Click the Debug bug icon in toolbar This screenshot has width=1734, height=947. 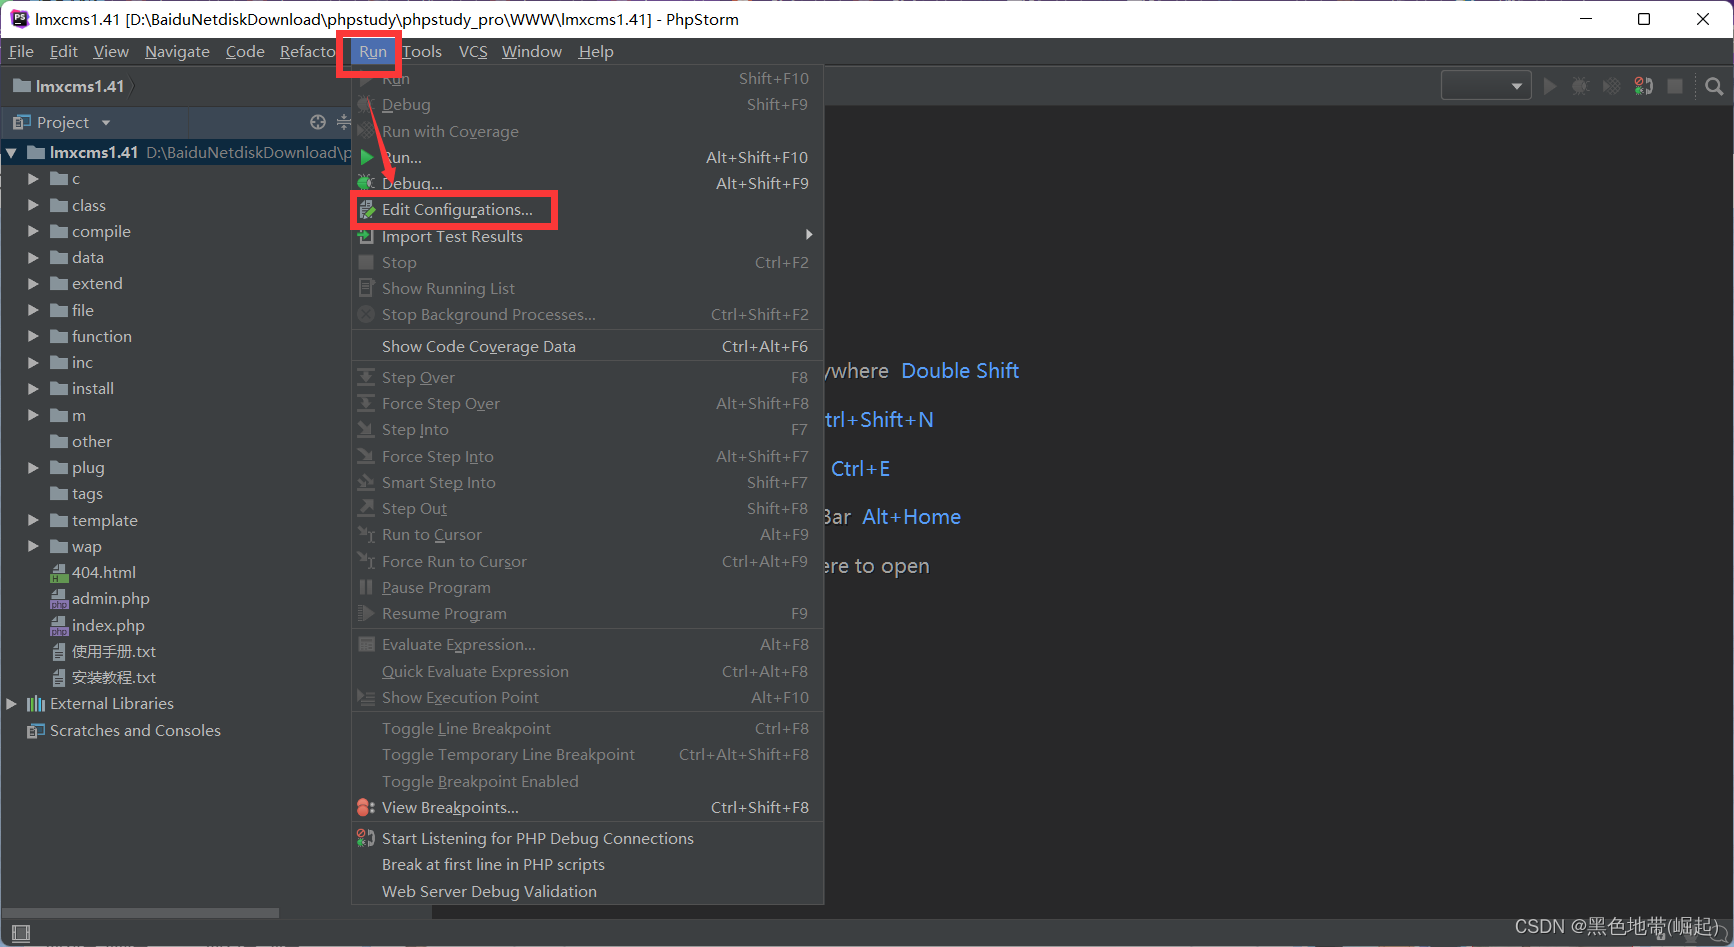(1580, 87)
